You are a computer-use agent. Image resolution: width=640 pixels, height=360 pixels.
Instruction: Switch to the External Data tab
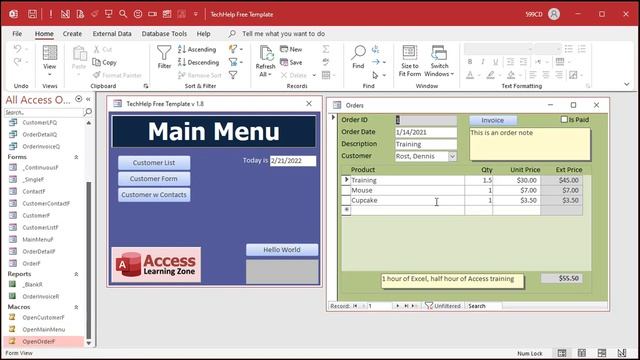(x=112, y=34)
